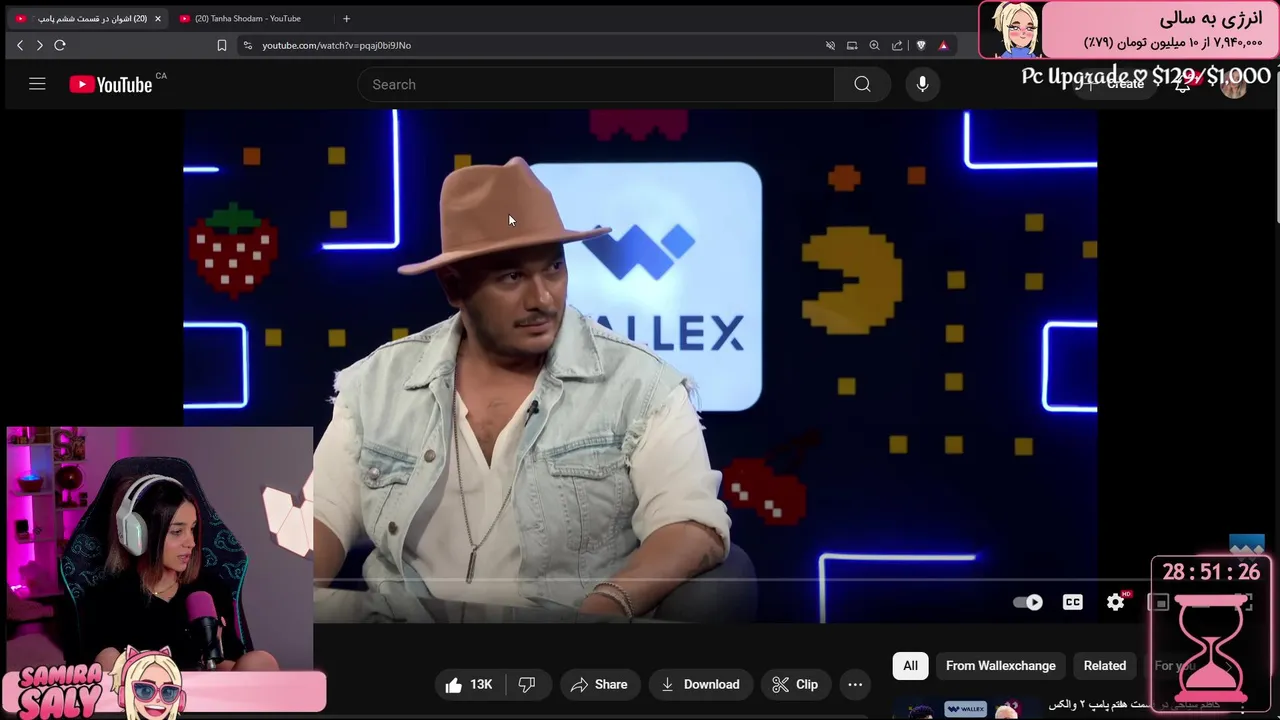
Task: Go forward with the browser forward arrow
Action: [x=39, y=45]
